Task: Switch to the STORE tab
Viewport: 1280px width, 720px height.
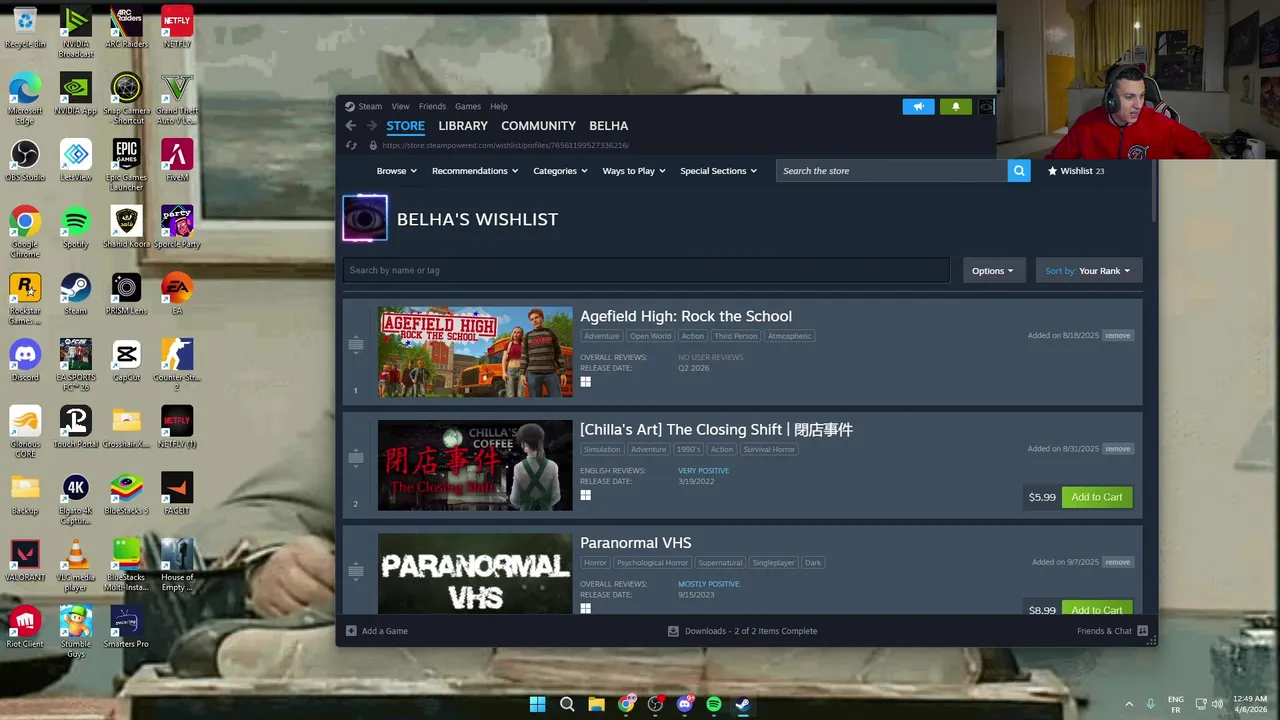Action: pos(405,126)
